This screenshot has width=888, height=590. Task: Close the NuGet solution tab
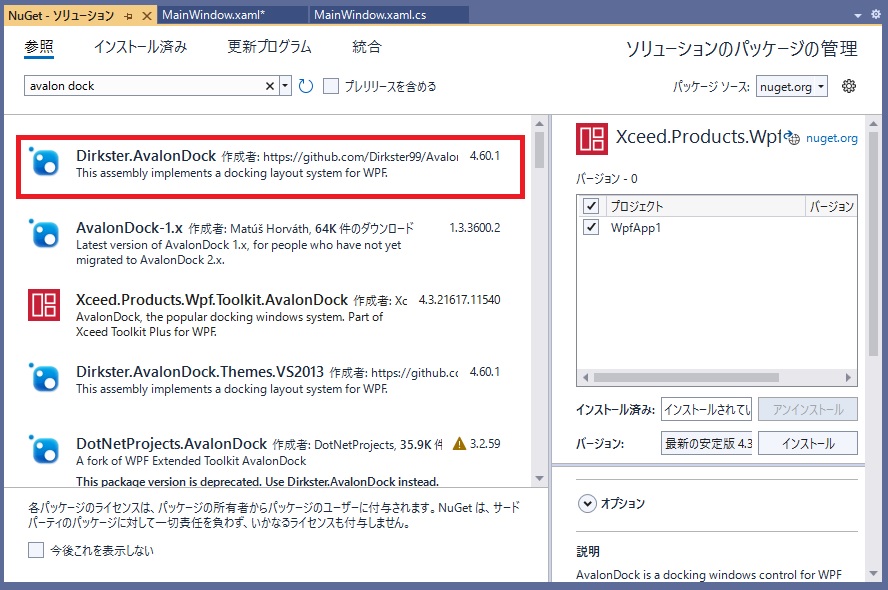pos(147,16)
